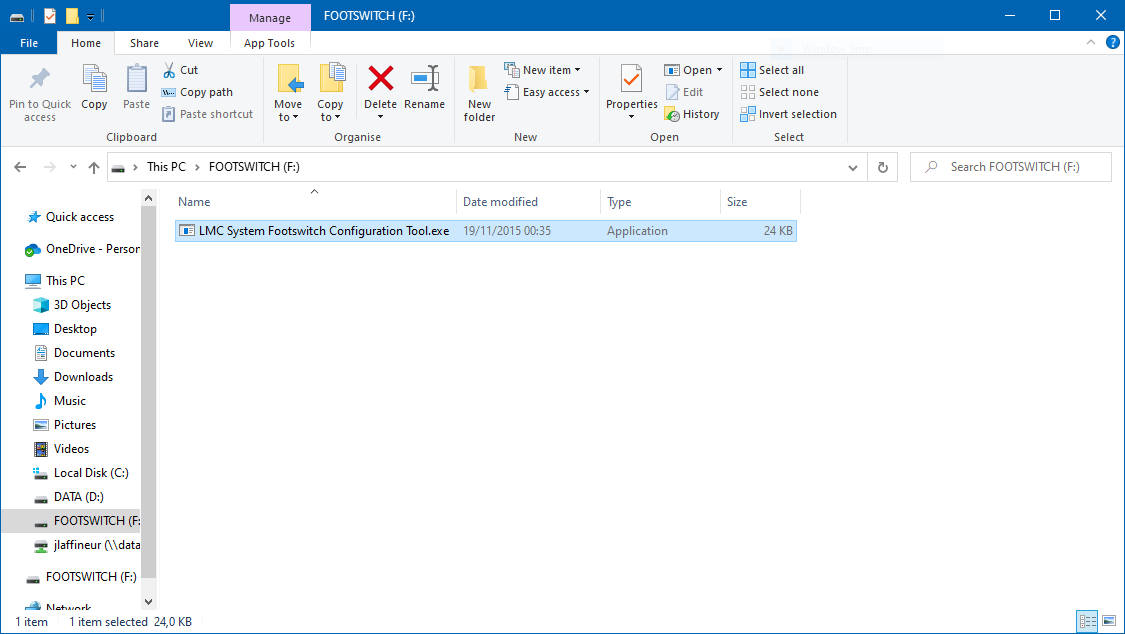Click Copy path in Clipboard group
Viewport: 1125px width, 634px height.
[x=197, y=93]
